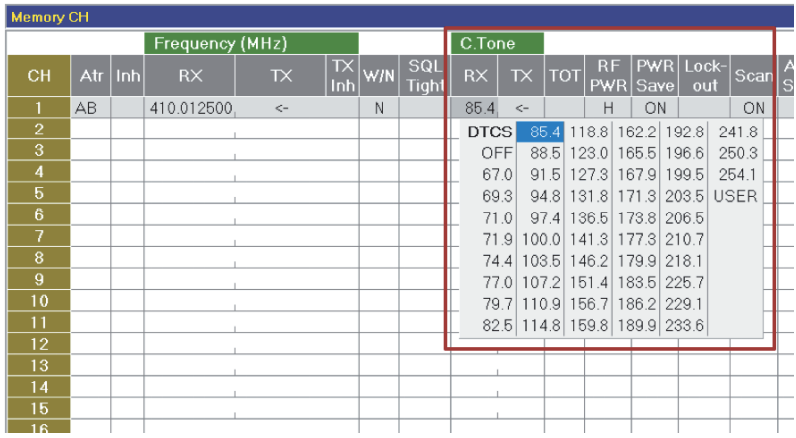Toggle PWR Save ON cell for channel 1

coord(655,108)
